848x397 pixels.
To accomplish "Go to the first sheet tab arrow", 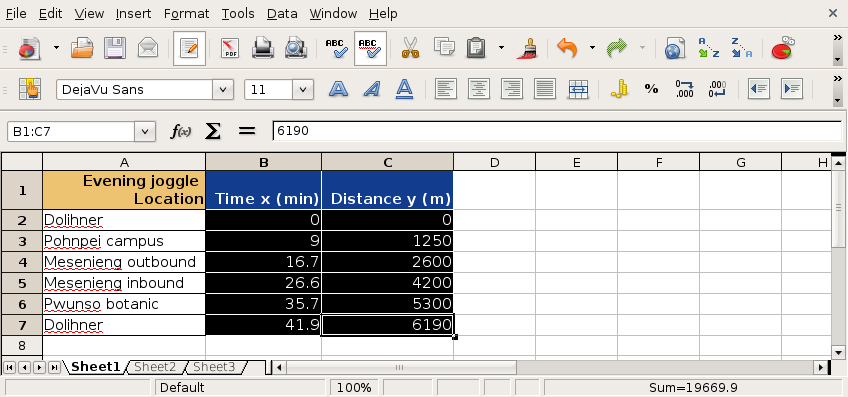I will point(9,368).
